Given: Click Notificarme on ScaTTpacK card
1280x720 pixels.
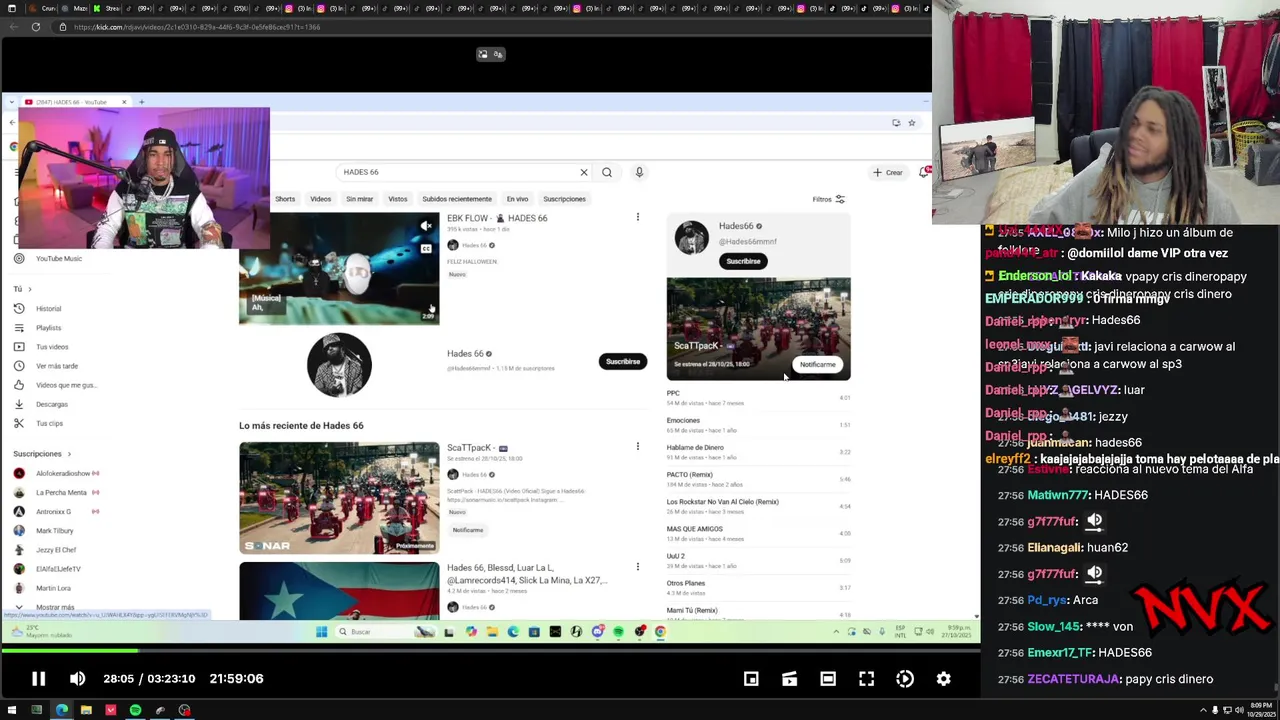Looking at the screenshot, I should pos(817,364).
